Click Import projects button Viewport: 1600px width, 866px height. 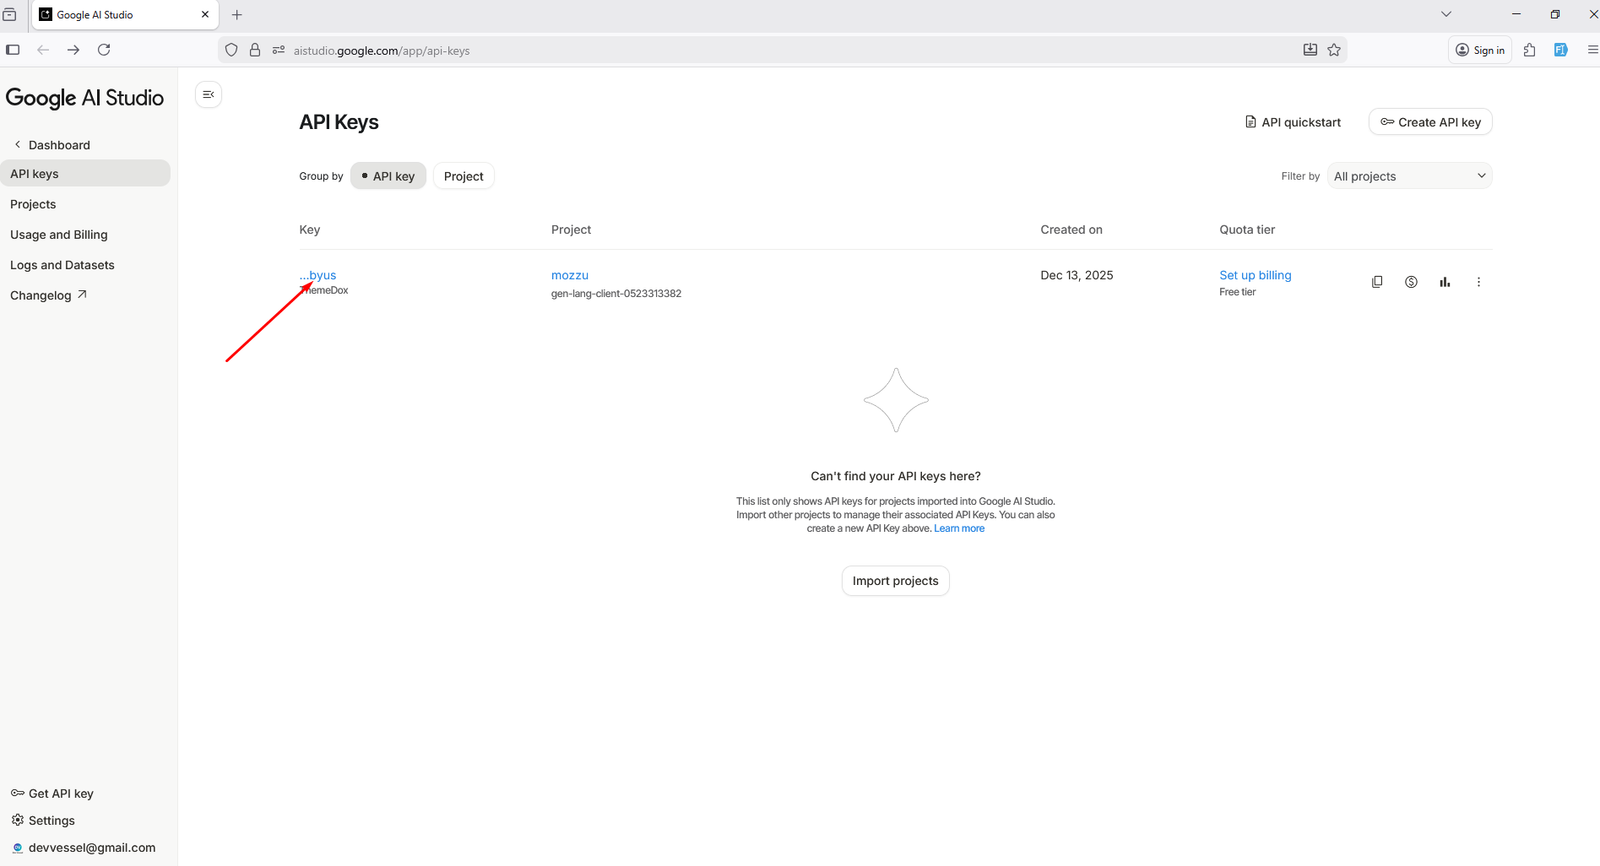click(x=895, y=581)
